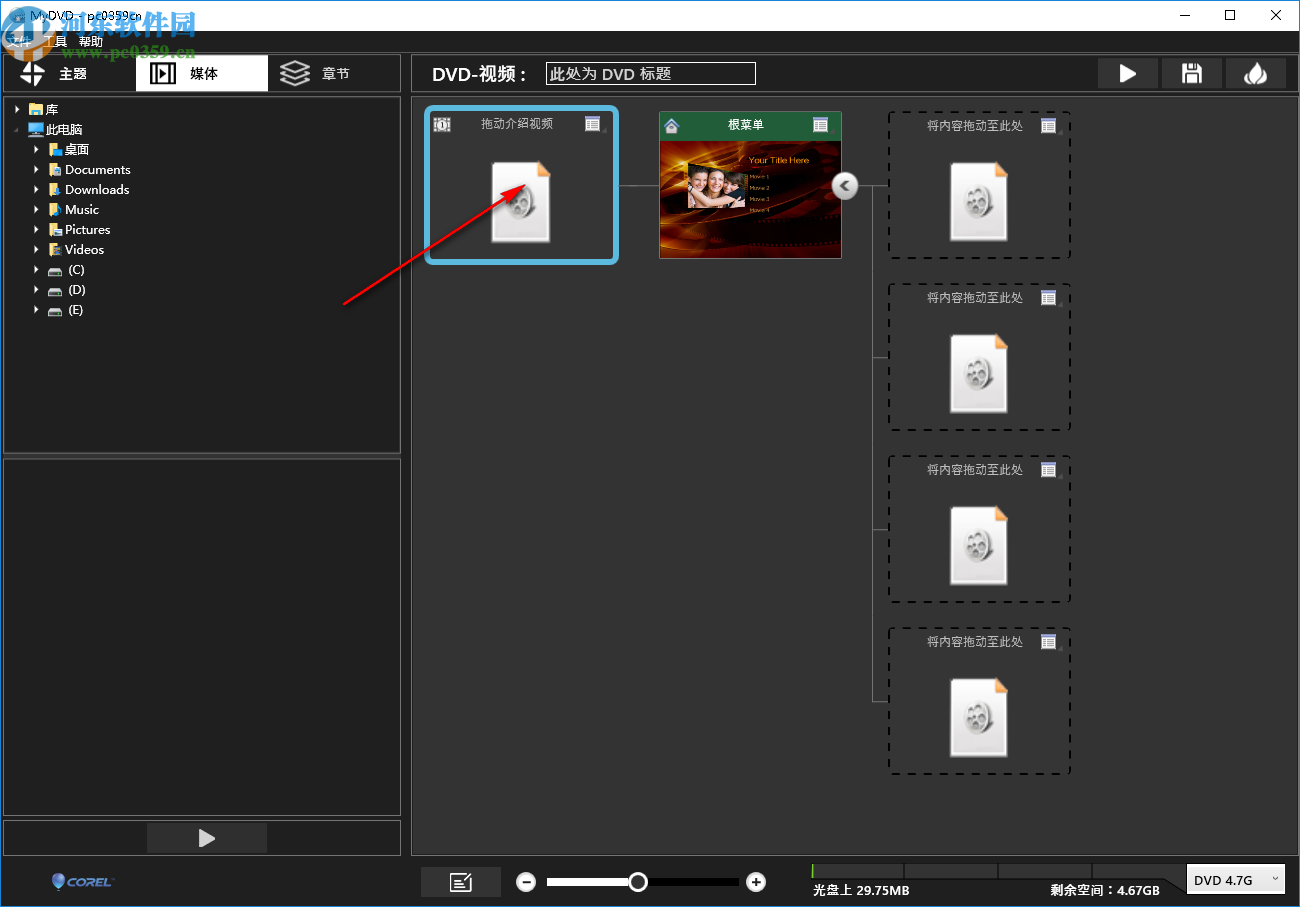The width and height of the screenshot is (1300, 907).
Task: Click the burn disc flame icon
Action: pyautogui.click(x=1256, y=73)
